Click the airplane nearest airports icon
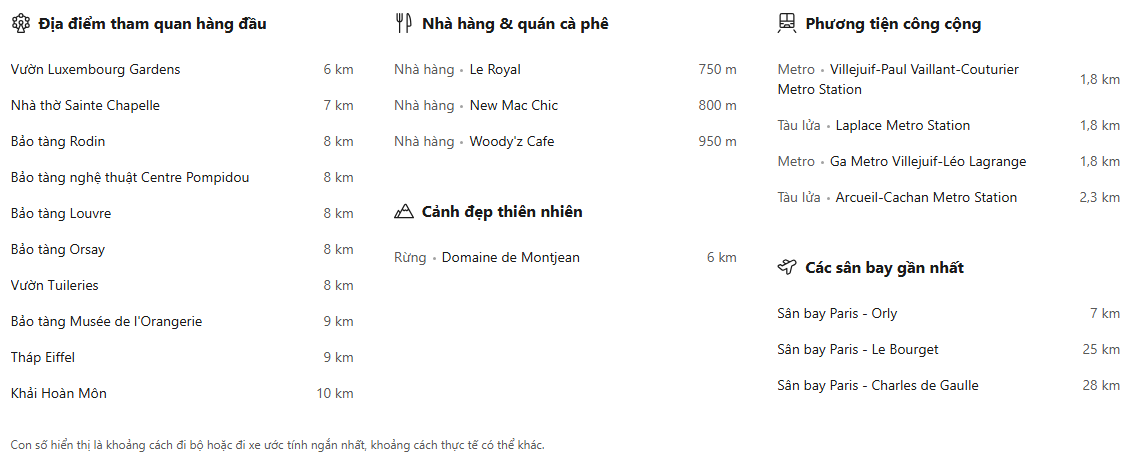The height and width of the screenshot is (468, 1132). (787, 268)
